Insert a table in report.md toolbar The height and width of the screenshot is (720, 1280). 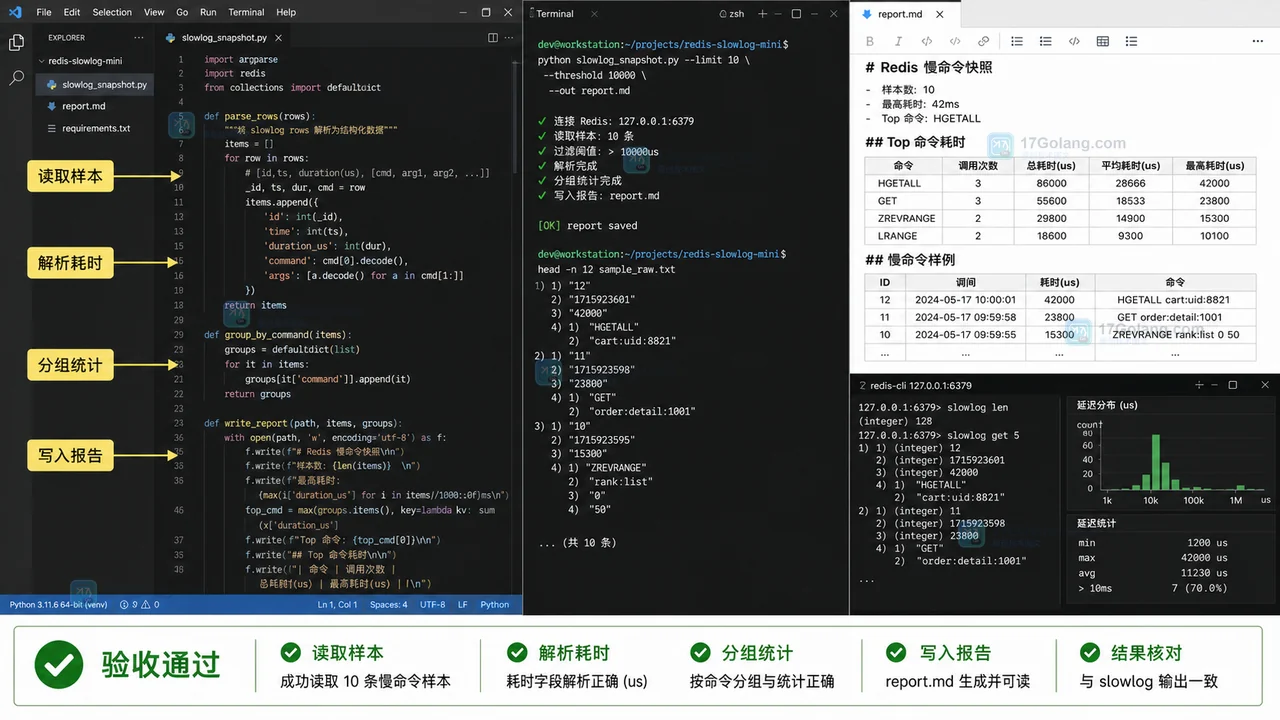1102,41
